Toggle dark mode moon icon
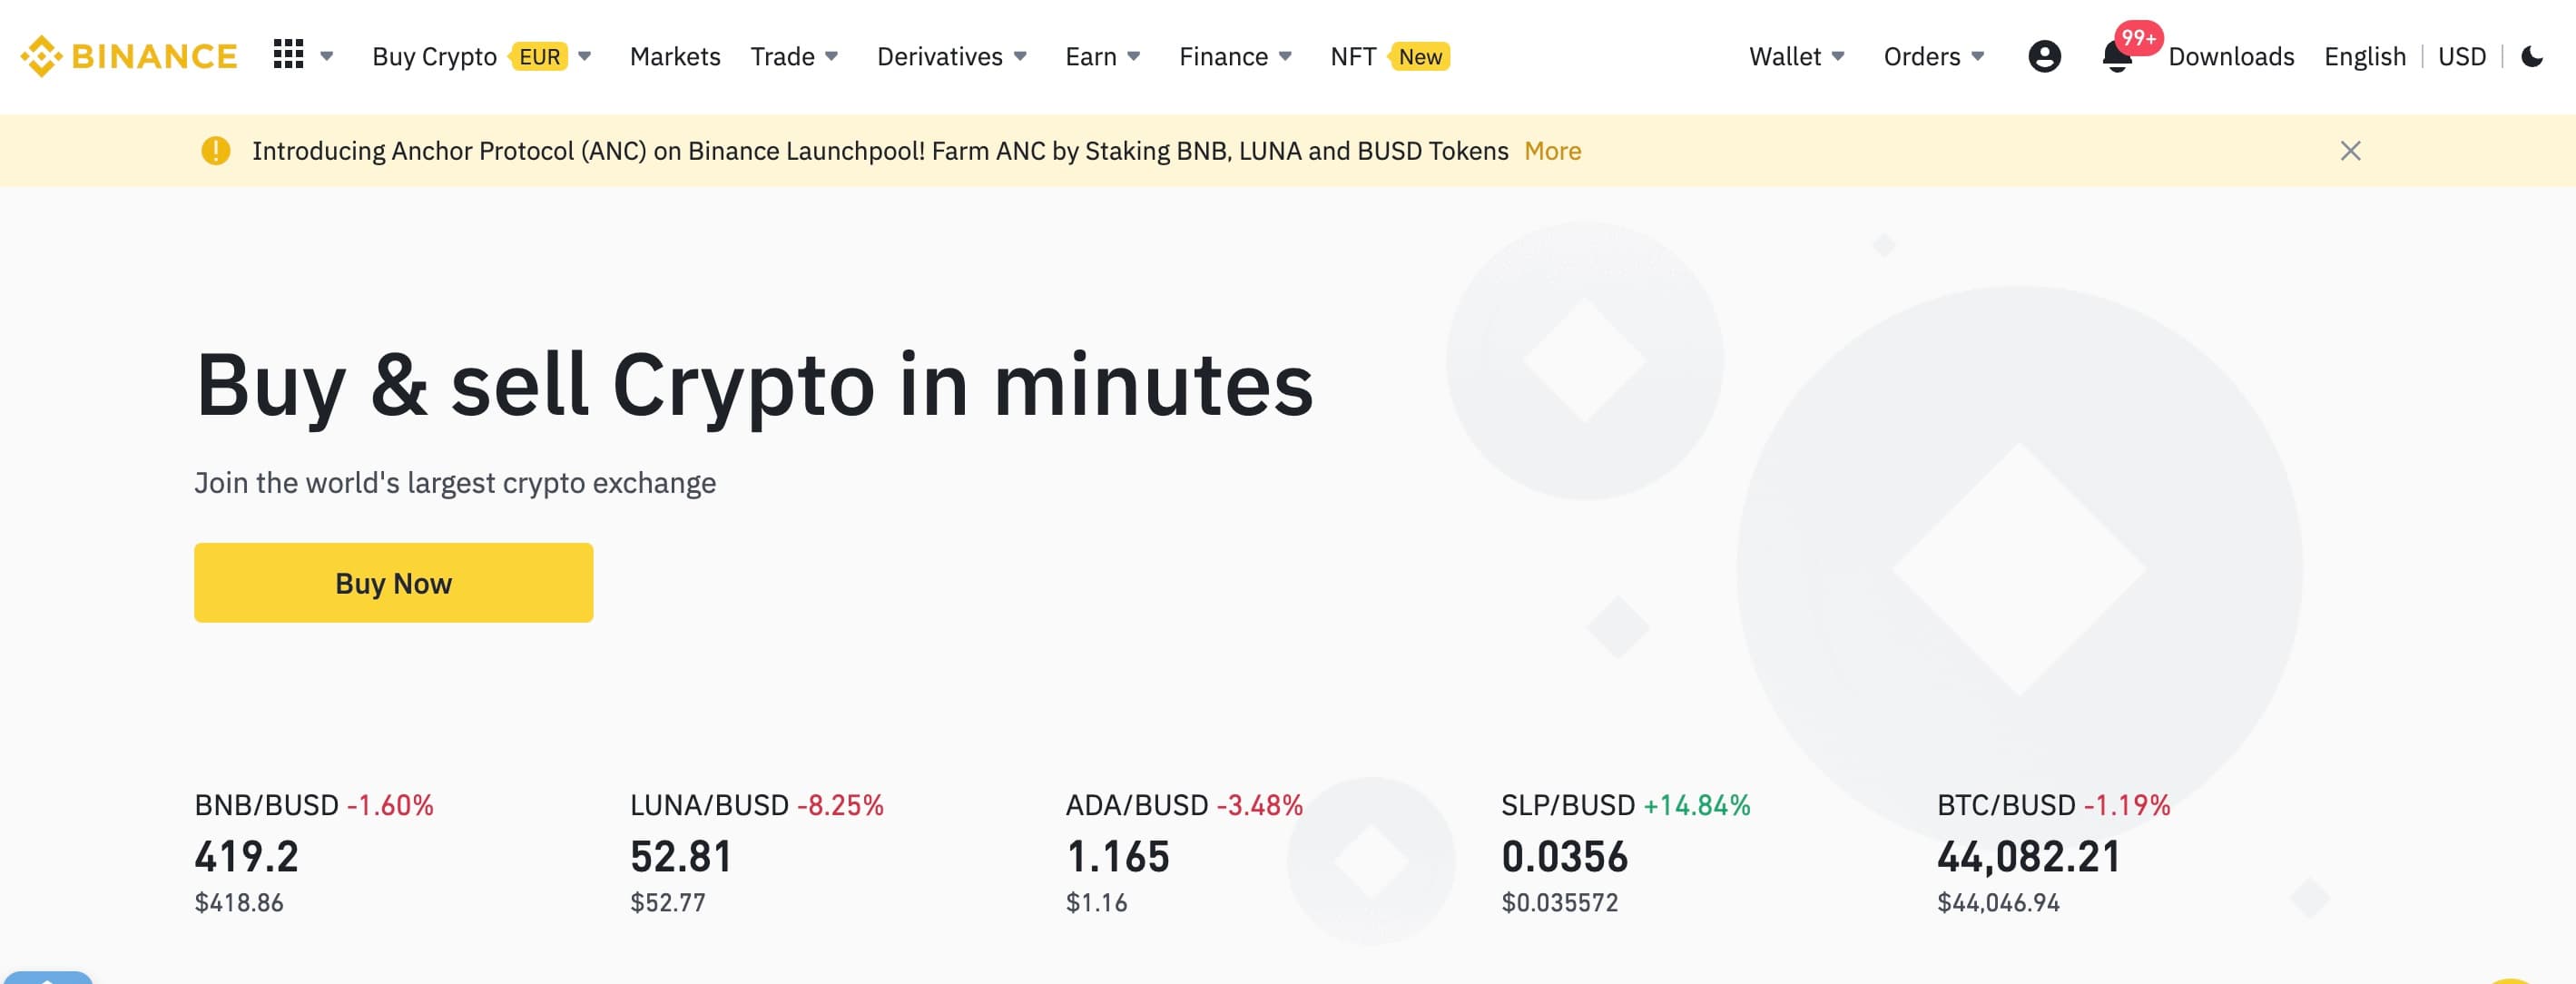The height and width of the screenshot is (984, 2576). (2532, 56)
